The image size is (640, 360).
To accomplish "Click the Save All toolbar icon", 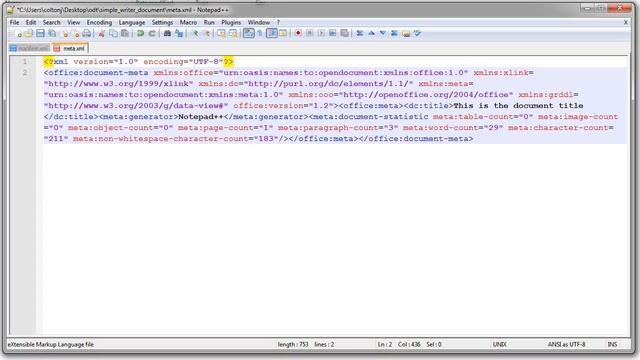I will tap(52, 34).
